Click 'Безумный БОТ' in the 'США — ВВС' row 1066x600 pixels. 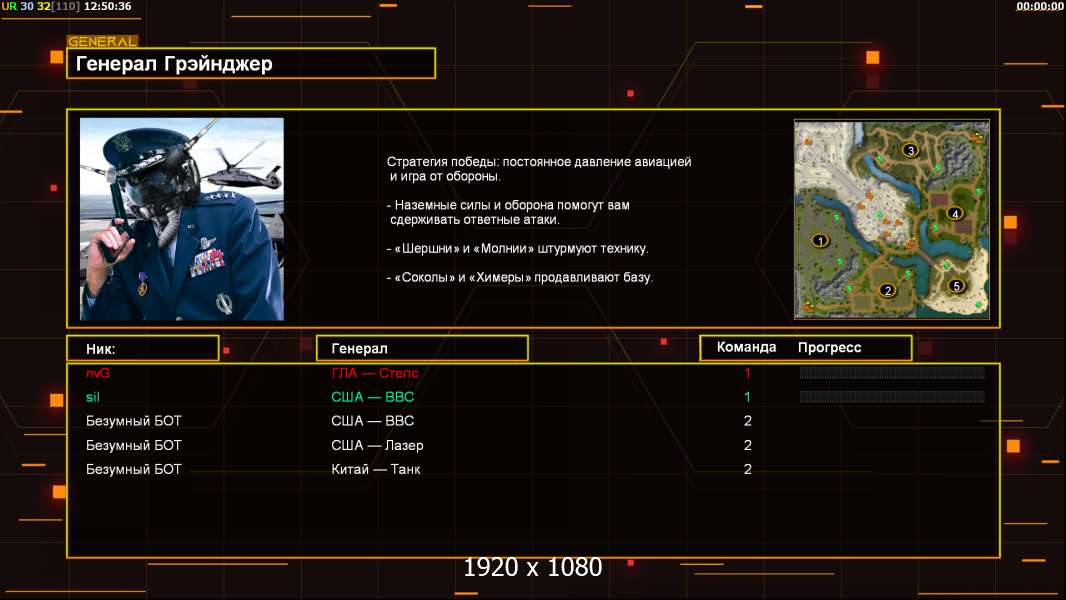pyautogui.click(x=134, y=421)
